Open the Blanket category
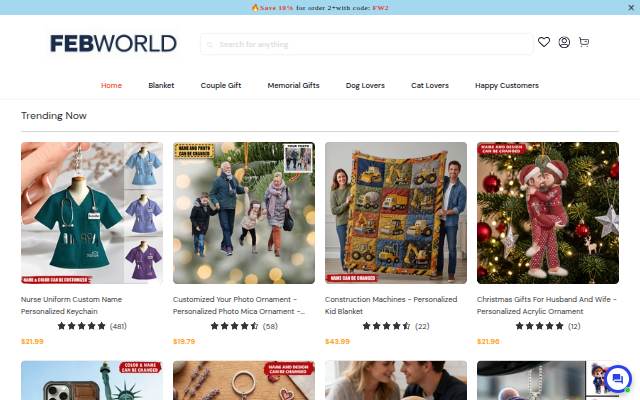Image resolution: width=640 pixels, height=400 pixels. click(161, 85)
